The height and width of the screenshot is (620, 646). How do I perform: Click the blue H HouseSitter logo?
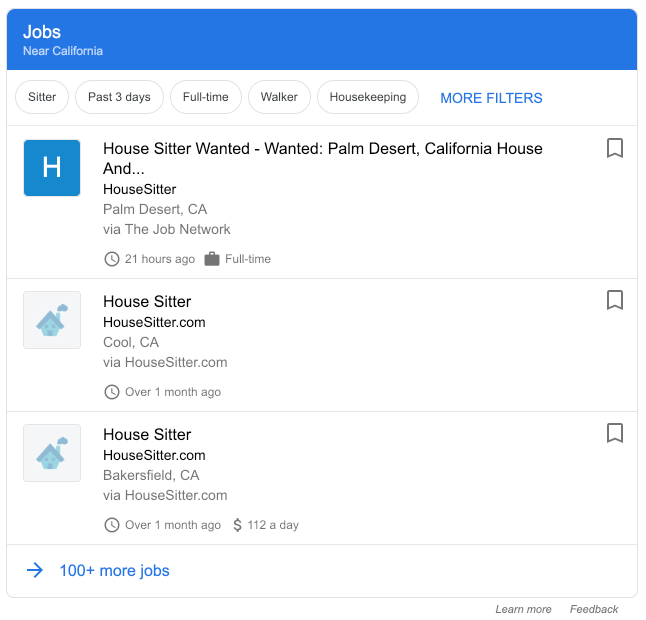(52, 168)
